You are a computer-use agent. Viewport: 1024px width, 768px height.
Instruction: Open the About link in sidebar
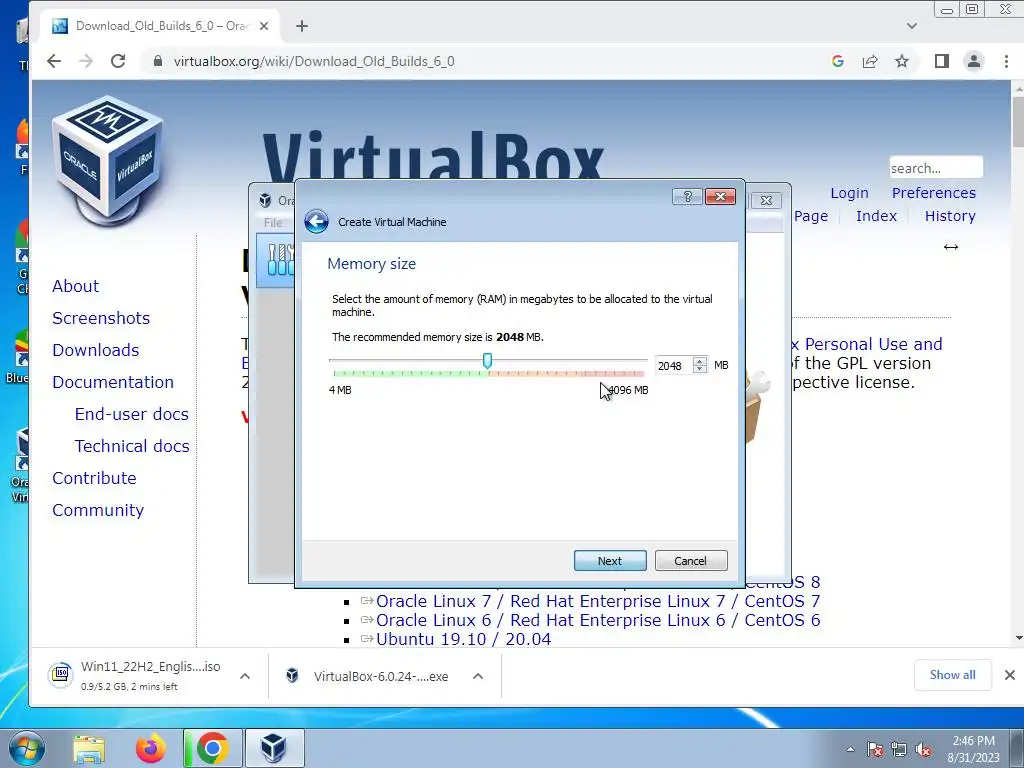click(76, 286)
